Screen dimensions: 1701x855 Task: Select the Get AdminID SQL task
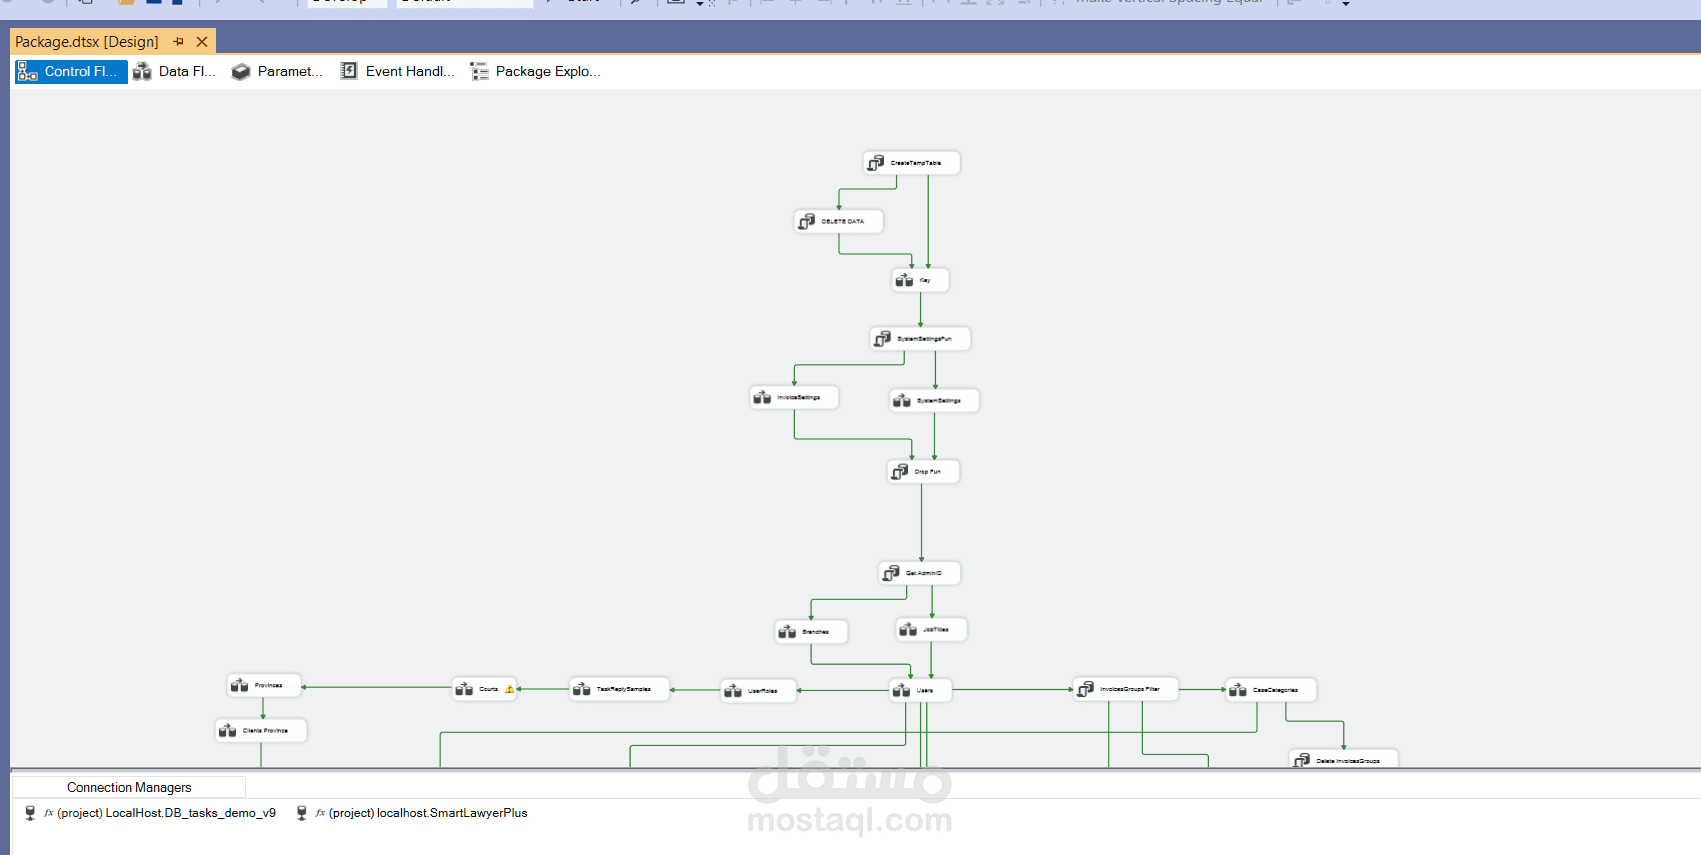tap(919, 573)
